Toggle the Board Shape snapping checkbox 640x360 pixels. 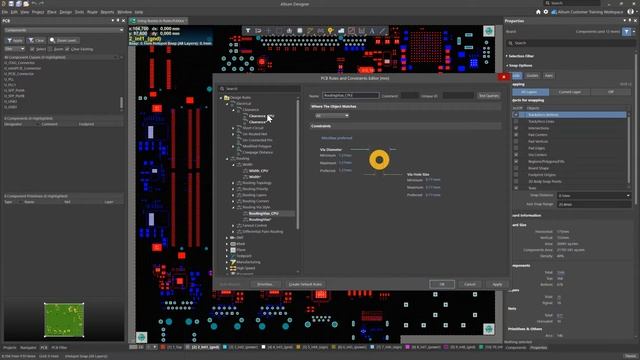click(516, 168)
